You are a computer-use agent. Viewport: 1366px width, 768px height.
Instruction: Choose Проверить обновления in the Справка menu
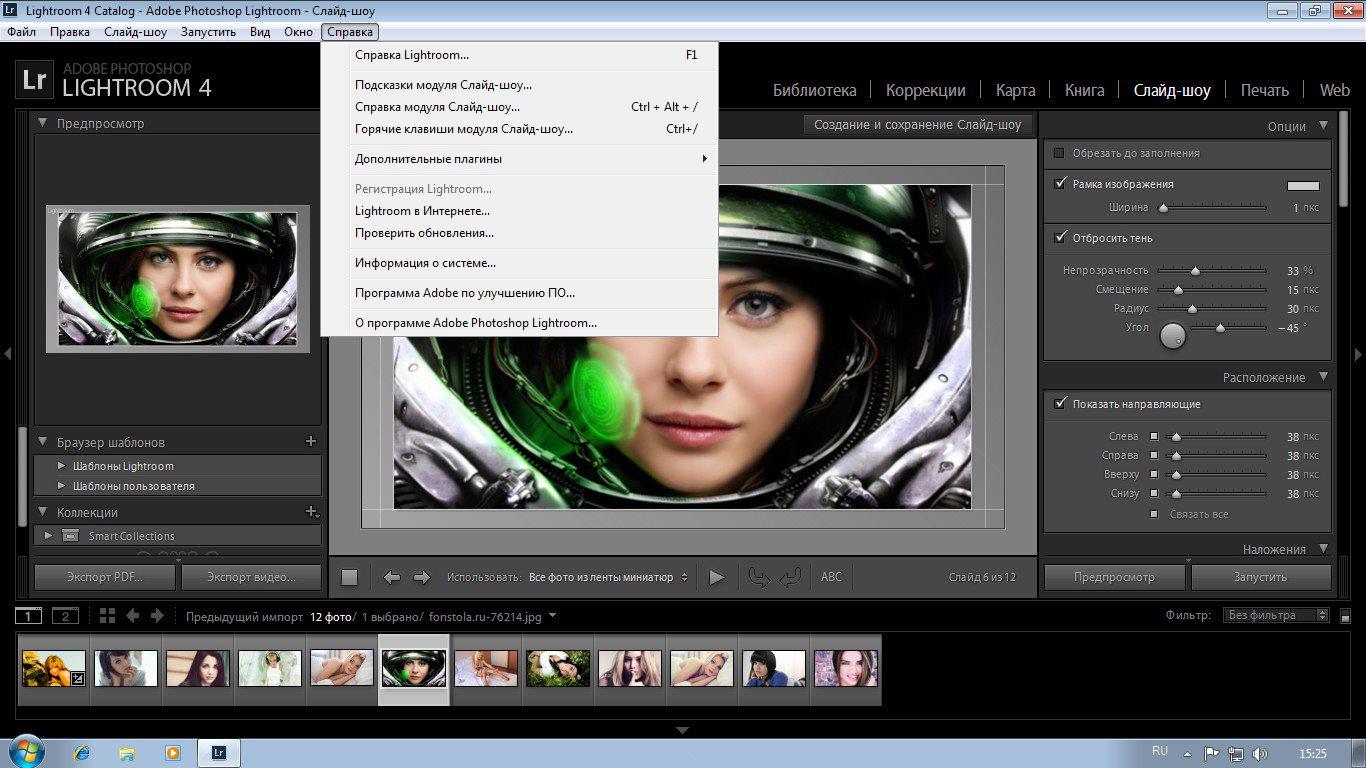click(x=424, y=233)
